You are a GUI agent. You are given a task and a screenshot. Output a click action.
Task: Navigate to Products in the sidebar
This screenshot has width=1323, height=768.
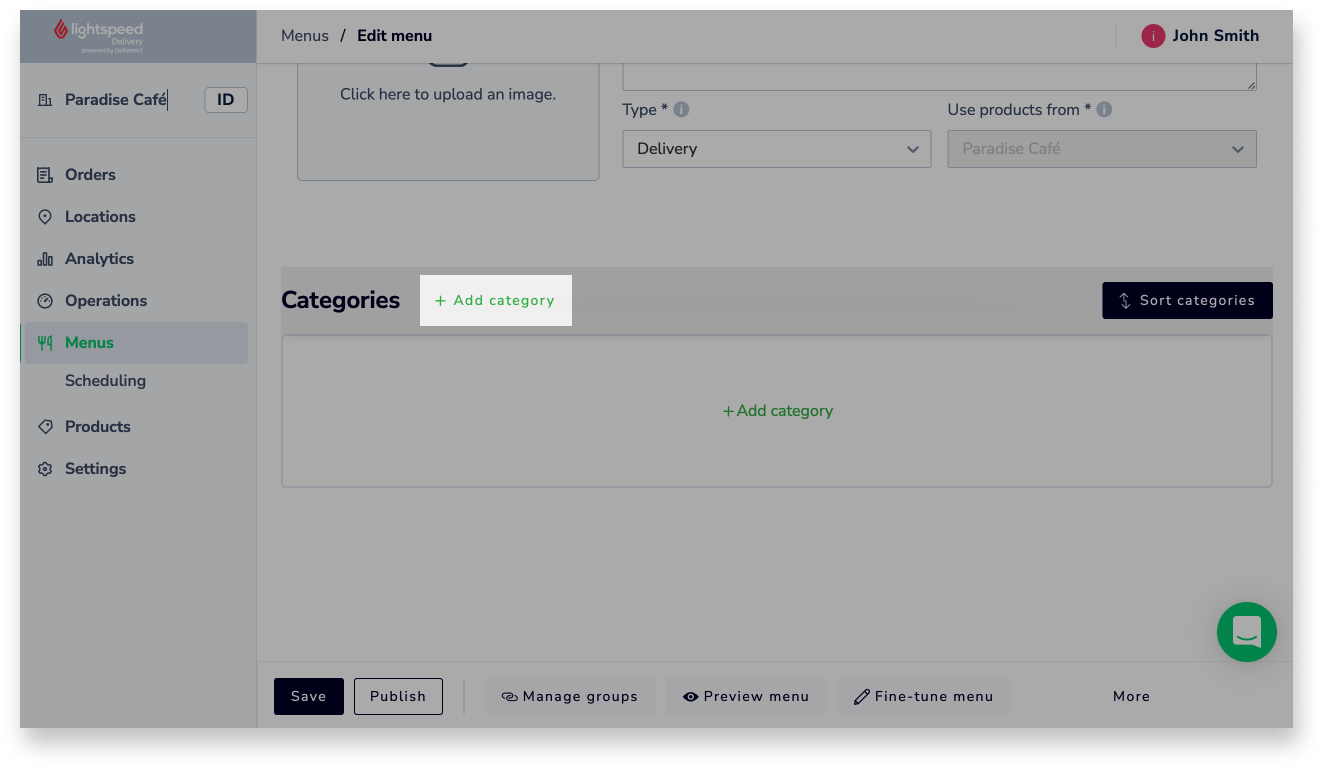pyautogui.click(x=97, y=427)
